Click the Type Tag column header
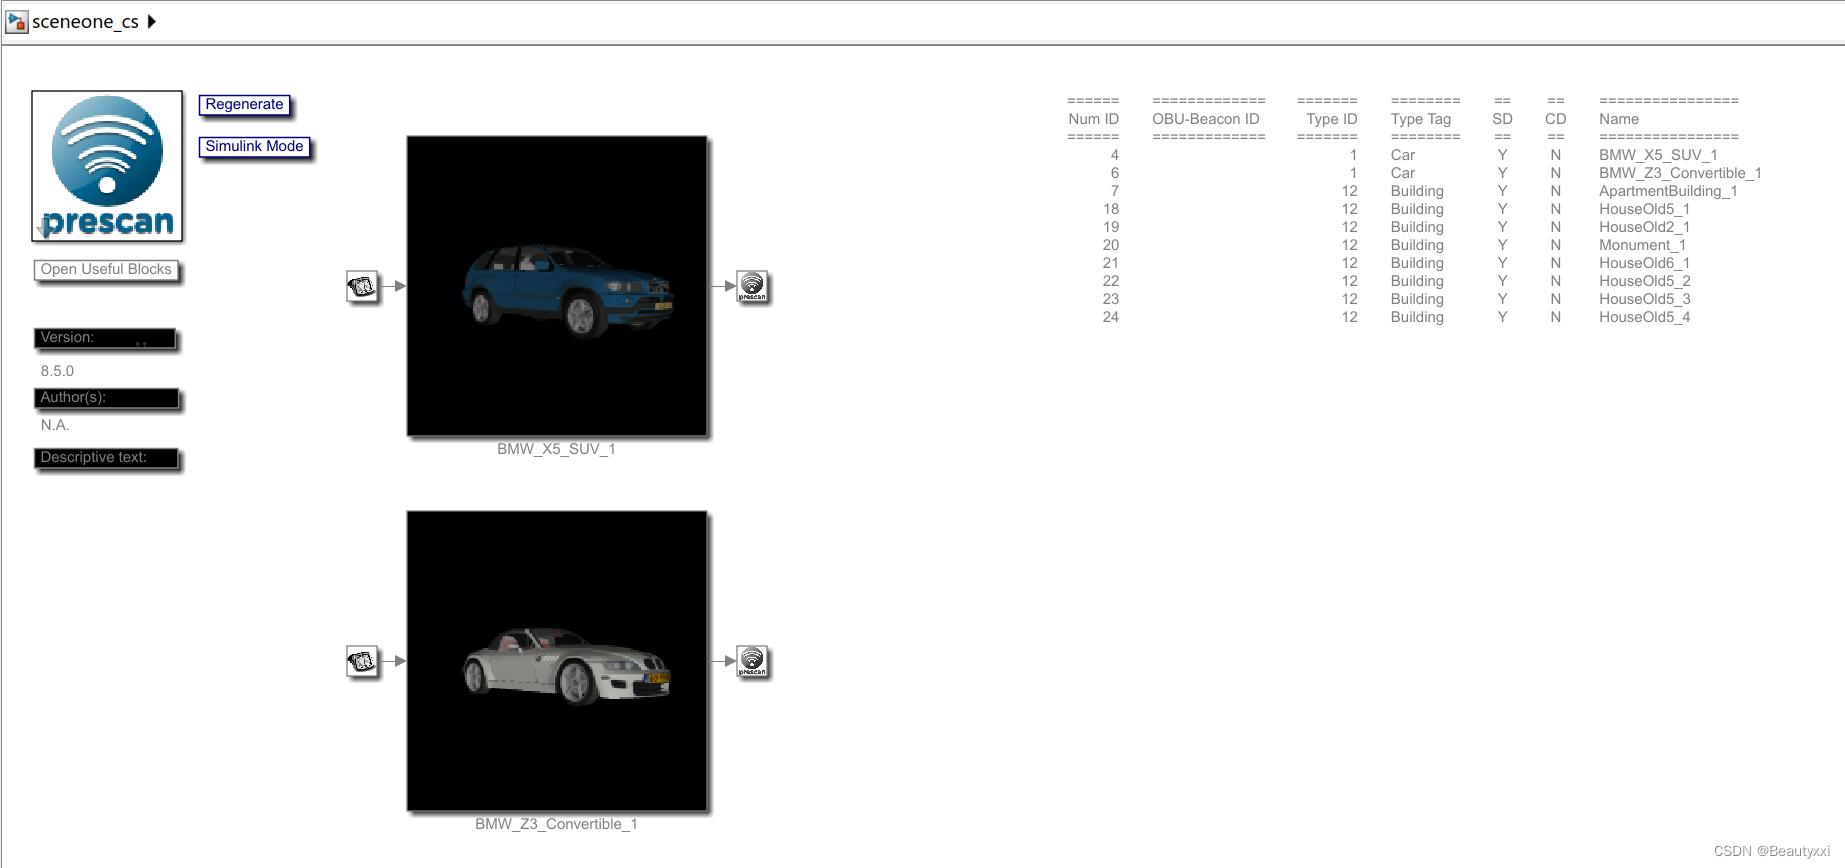This screenshot has width=1845, height=868. 1421,119
